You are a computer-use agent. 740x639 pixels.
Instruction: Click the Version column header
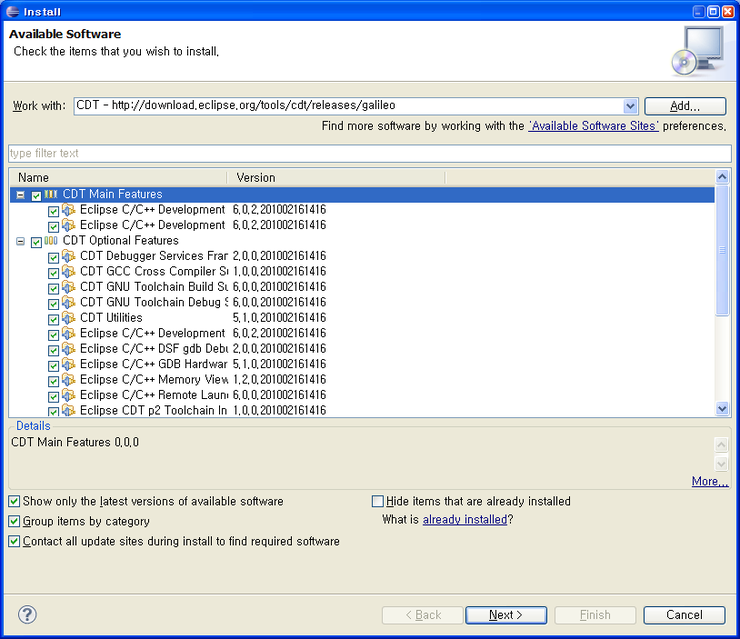click(x=336, y=177)
